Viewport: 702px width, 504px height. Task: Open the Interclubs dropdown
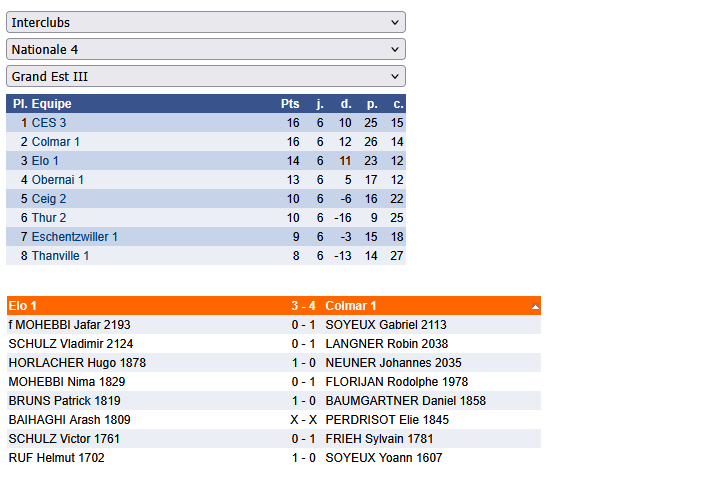point(206,22)
